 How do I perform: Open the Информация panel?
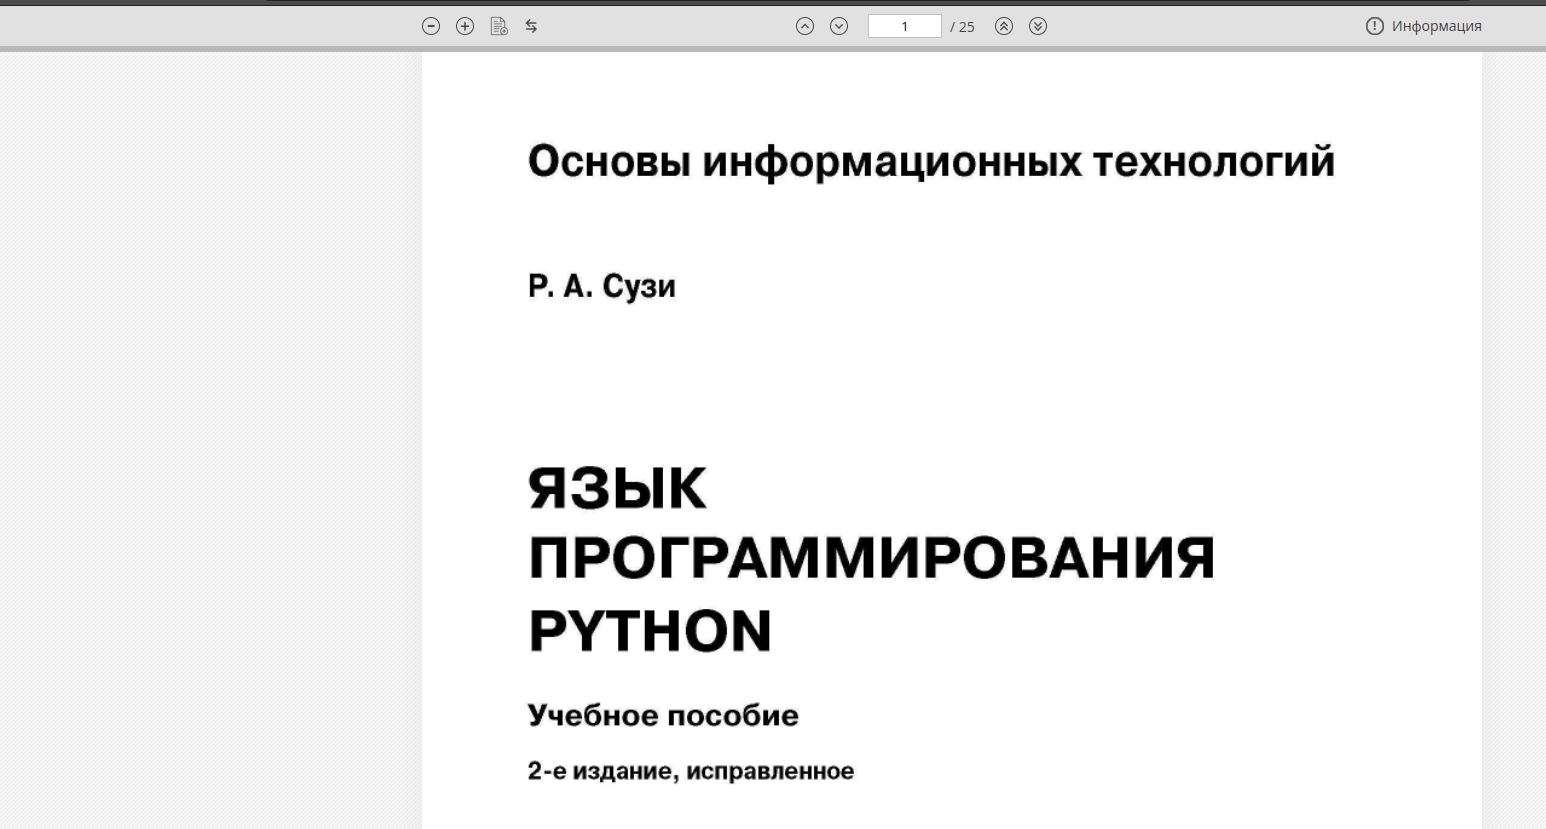tap(1424, 26)
